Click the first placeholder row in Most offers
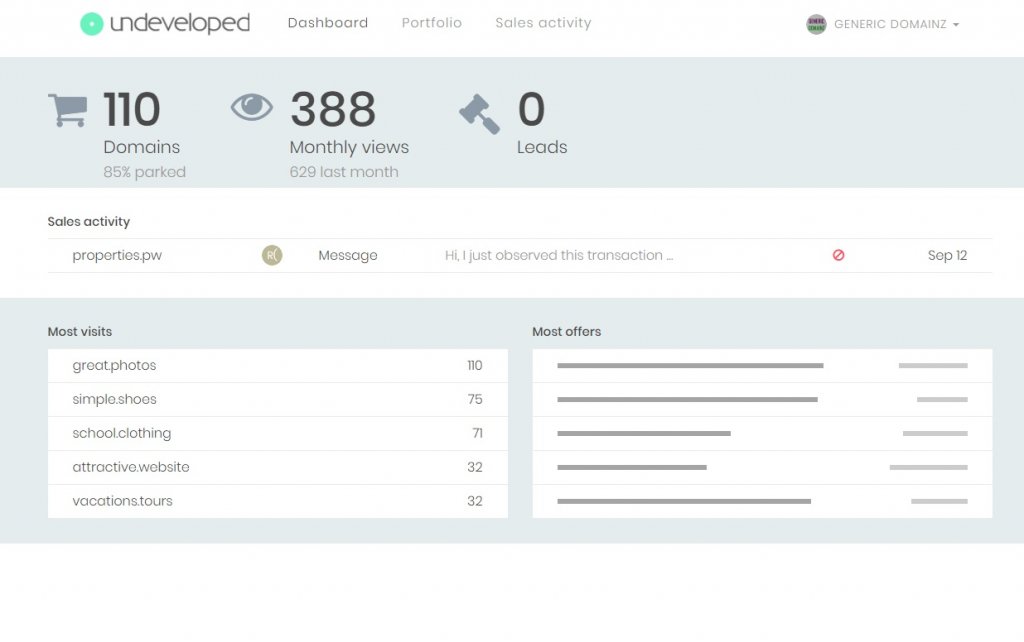The image size is (1024, 642). [x=762, y=365]
